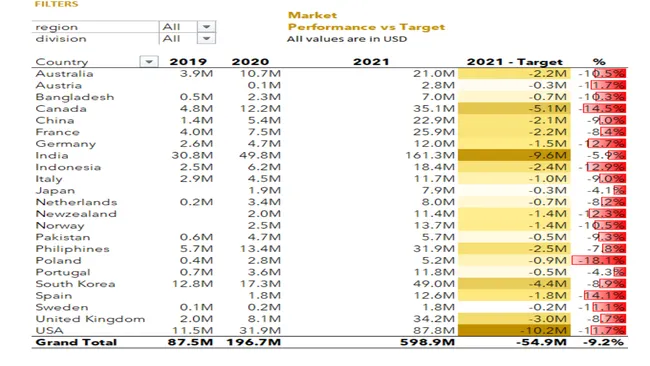Select Spain's -14.1% data bar cell
This screenshot has height=366, width=650.
tap(599, 296)
